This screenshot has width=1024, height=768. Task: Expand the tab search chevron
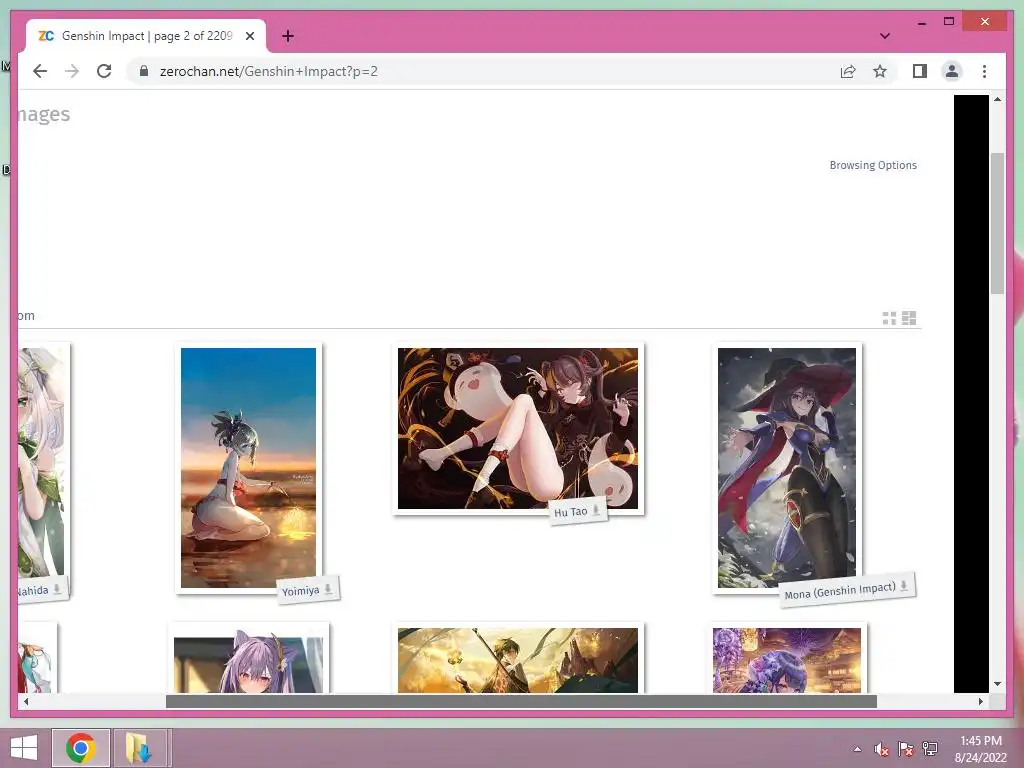[885, 36]
